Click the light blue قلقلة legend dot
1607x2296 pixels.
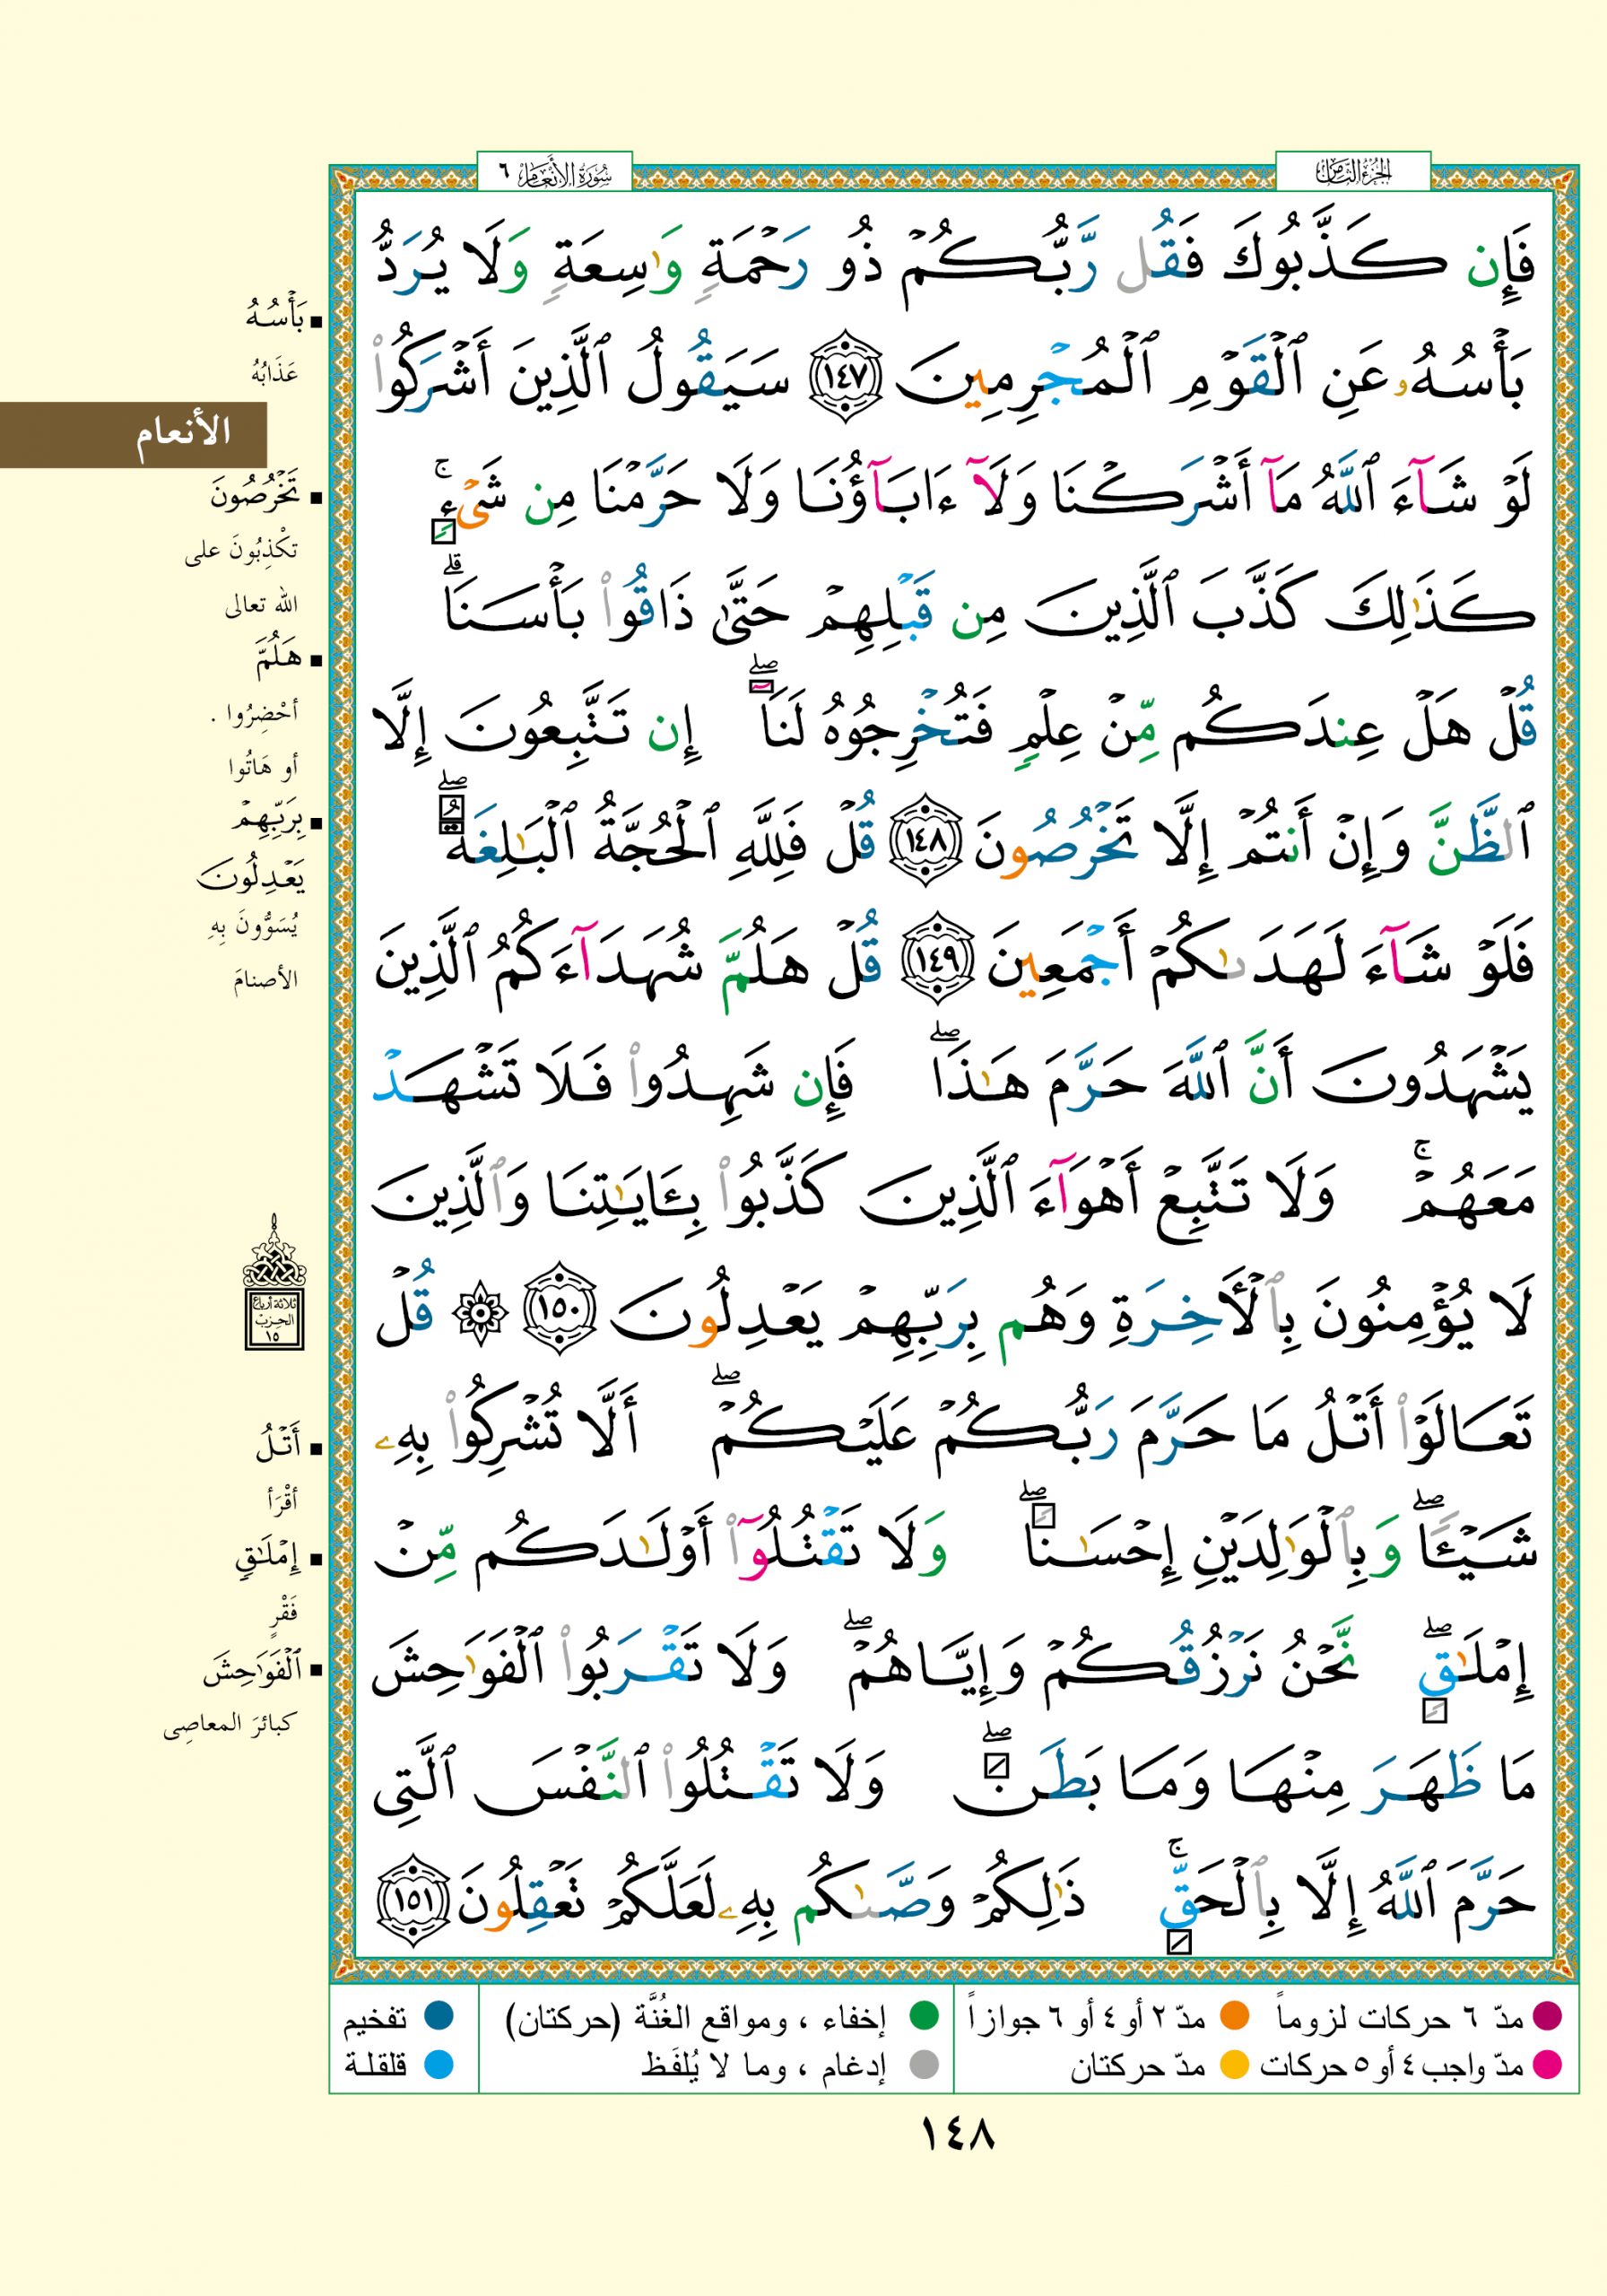click(x=439, y=2064)
